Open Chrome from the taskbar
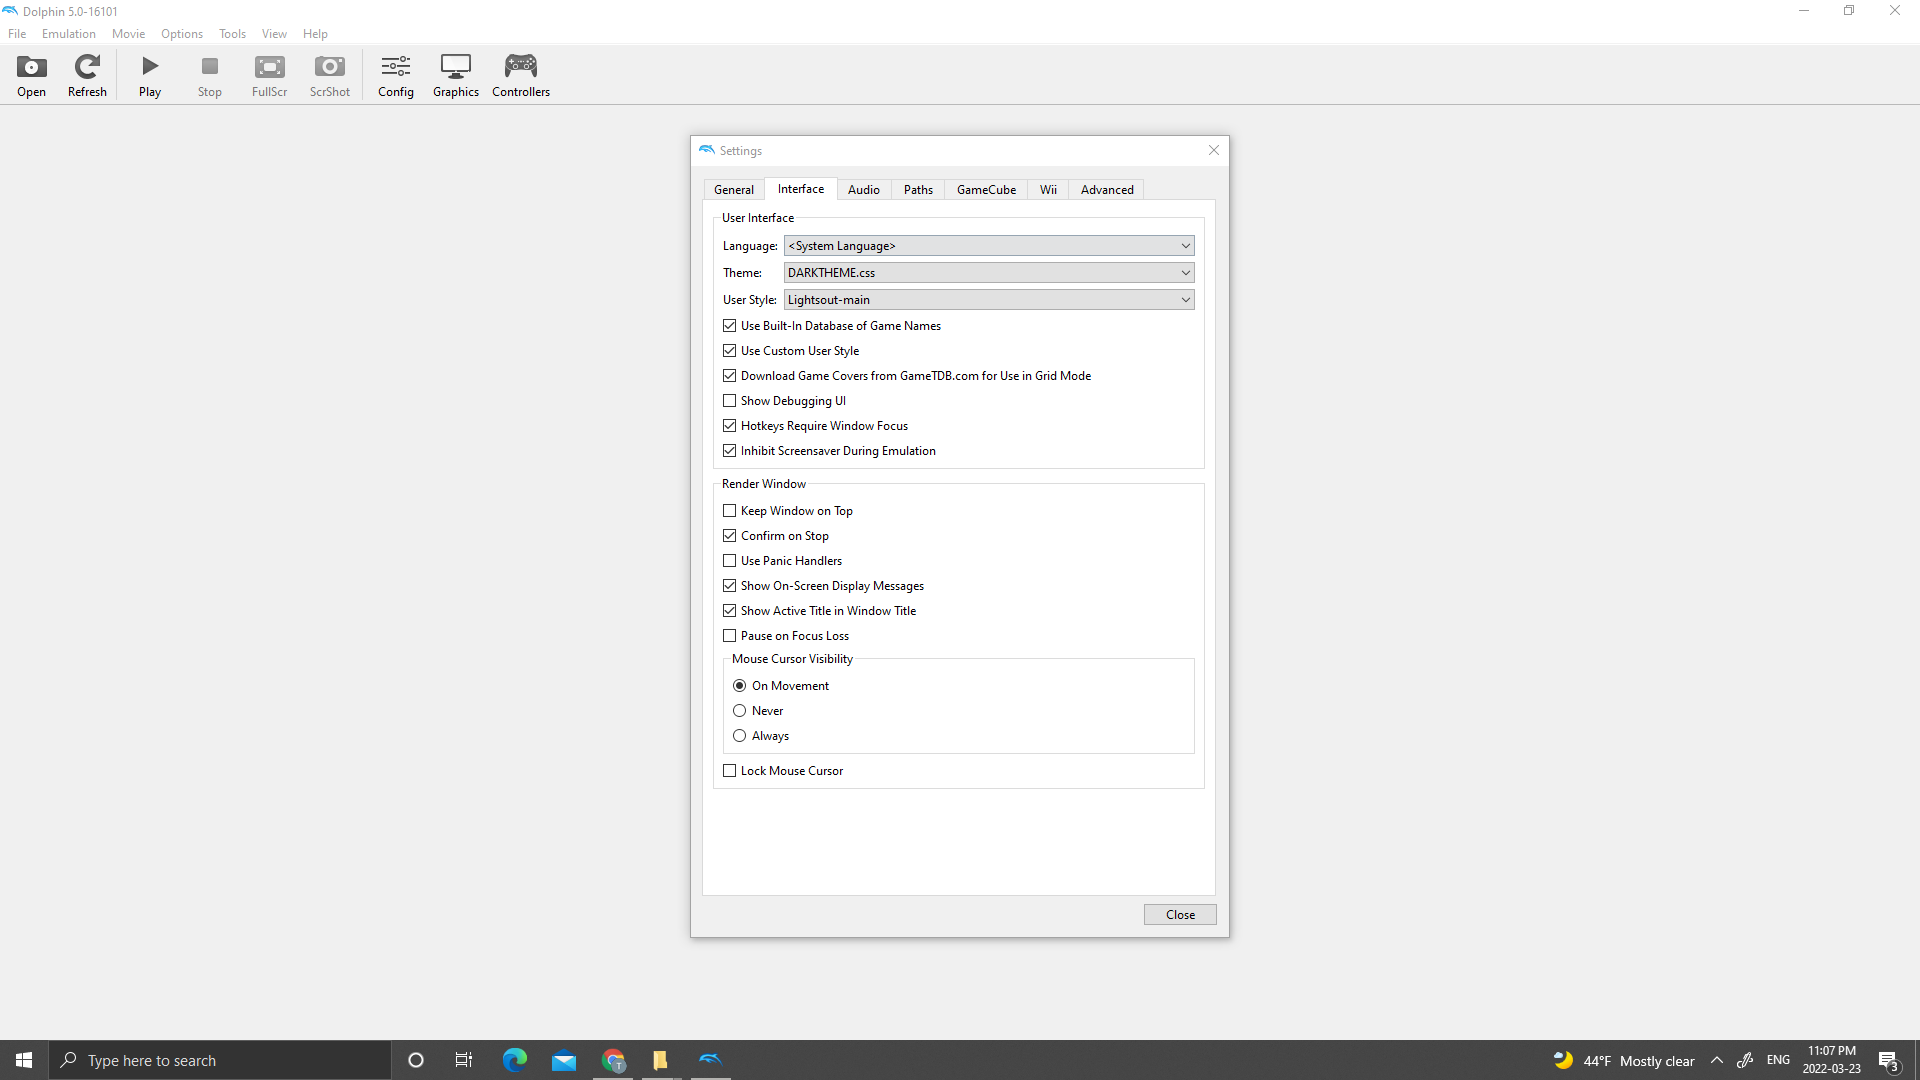 click(613, 1059)
